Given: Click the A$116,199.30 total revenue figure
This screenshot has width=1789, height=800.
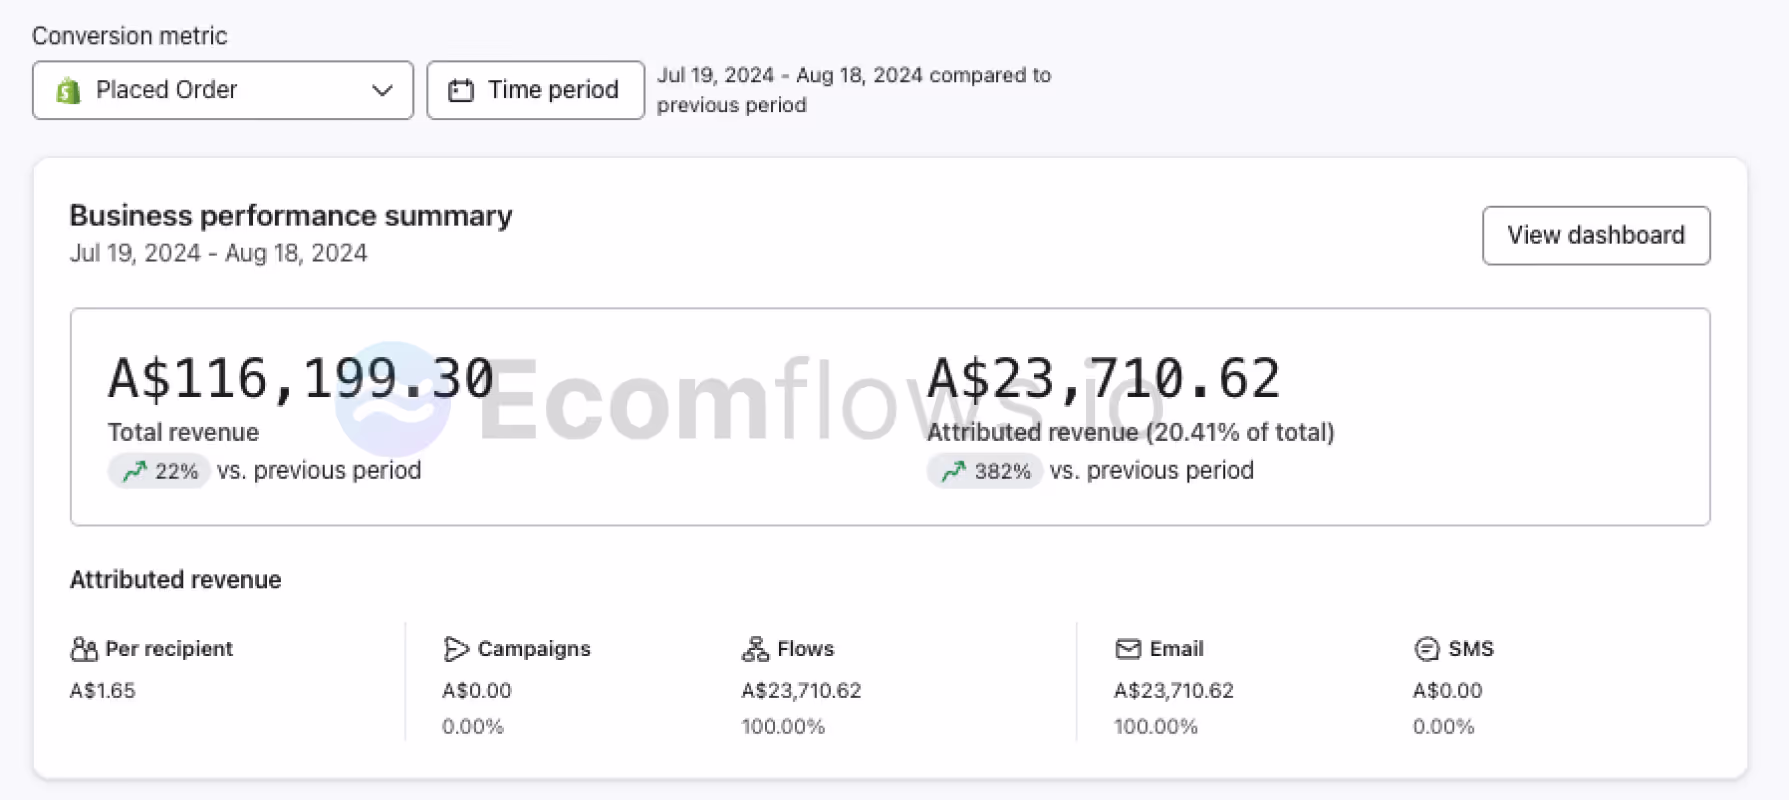Looking at the screenshot, I should click(301, 379).
